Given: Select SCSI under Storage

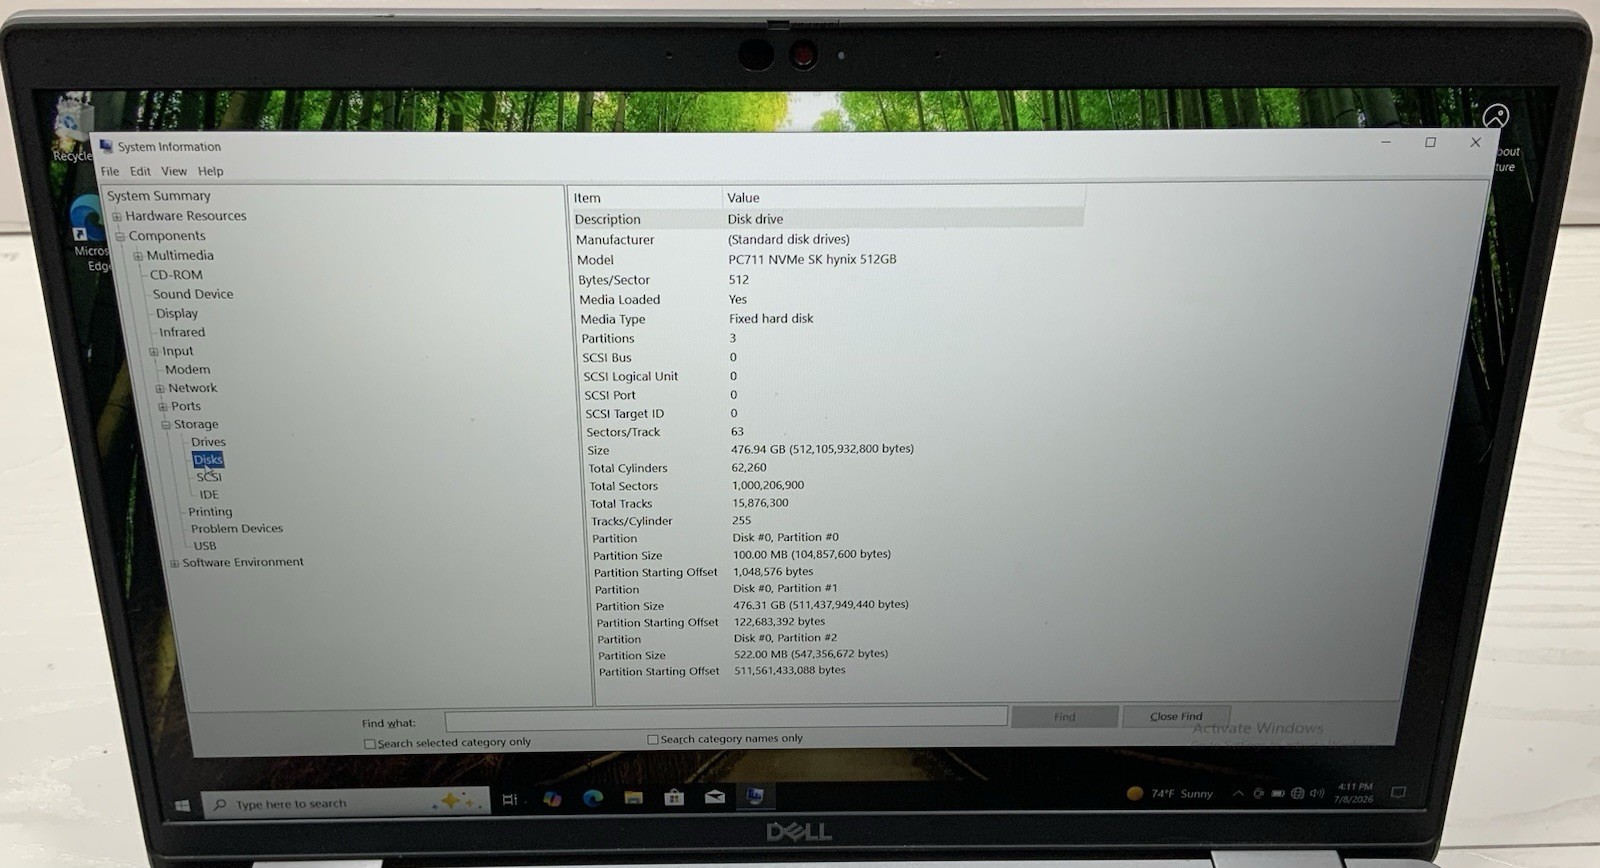Looking at the screenshot, I should [209, 478].
